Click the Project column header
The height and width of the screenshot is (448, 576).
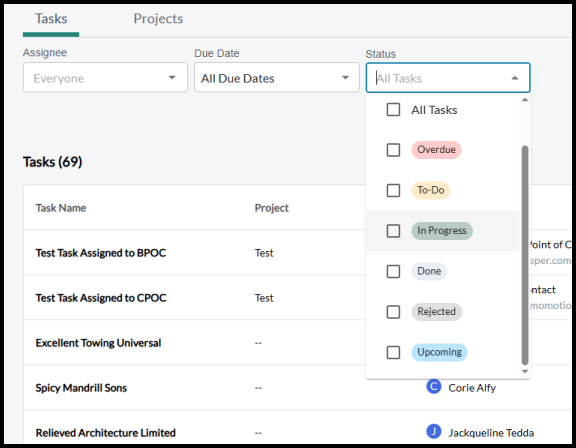coord(272,208)
